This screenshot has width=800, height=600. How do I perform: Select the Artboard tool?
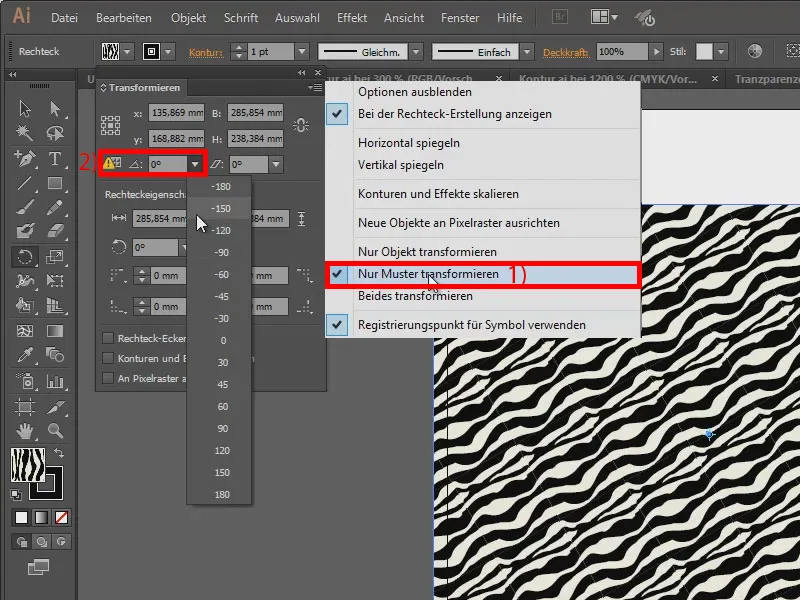tap(24, 407)
